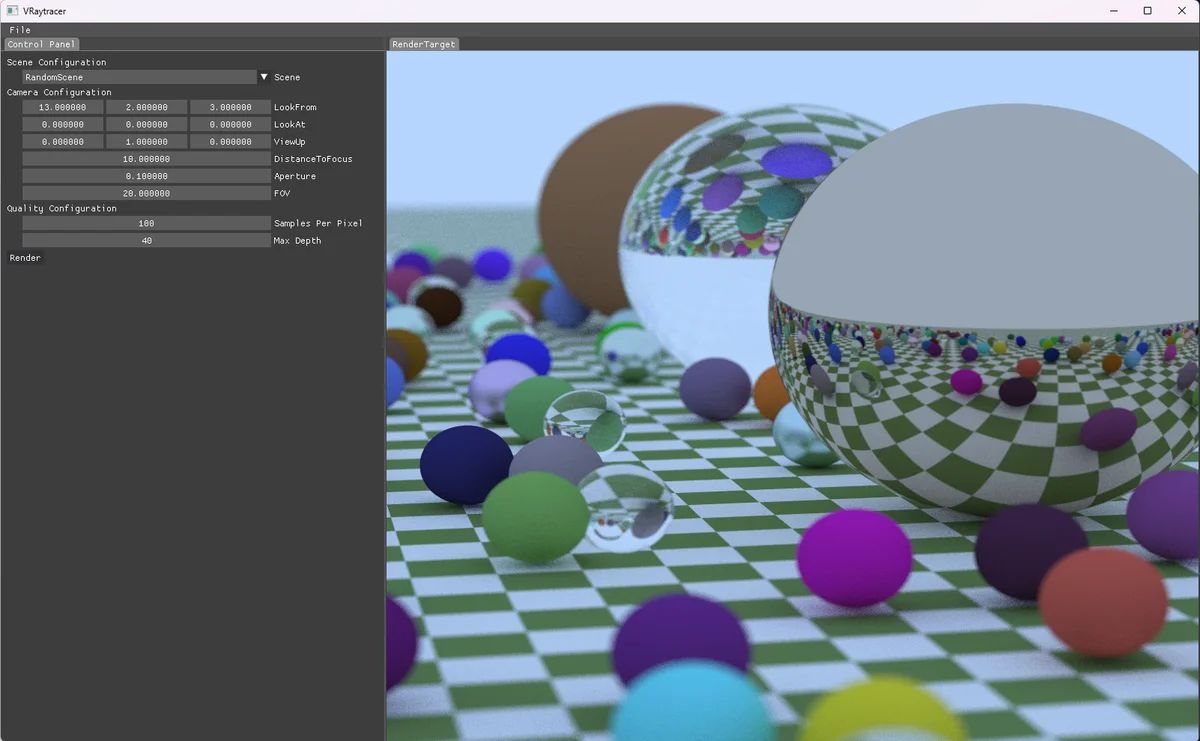1200x741 pixels.
Task: Click the LookAt Z value field
Action: pos(230,125)
